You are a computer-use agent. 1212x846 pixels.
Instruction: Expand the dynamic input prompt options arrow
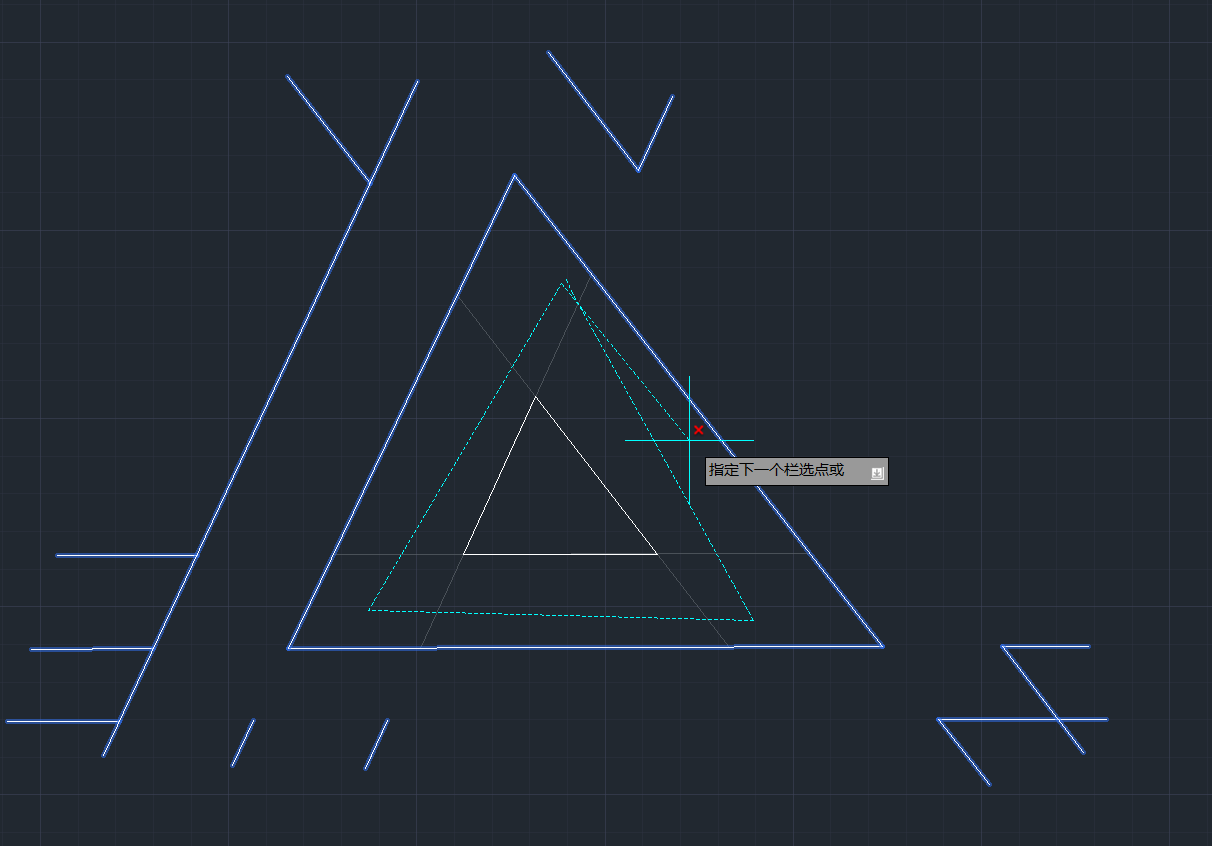(877, 472)
